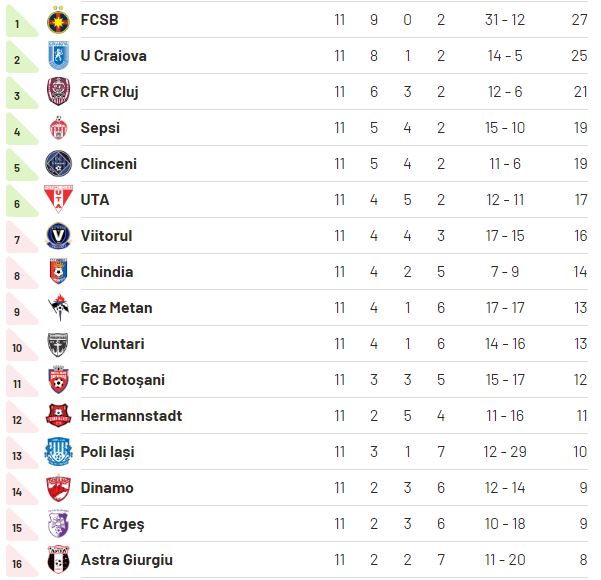Click the FC Botoșani team name
Image resolution: width=601 pixels, height=580 pixels.
pos(123,380)
